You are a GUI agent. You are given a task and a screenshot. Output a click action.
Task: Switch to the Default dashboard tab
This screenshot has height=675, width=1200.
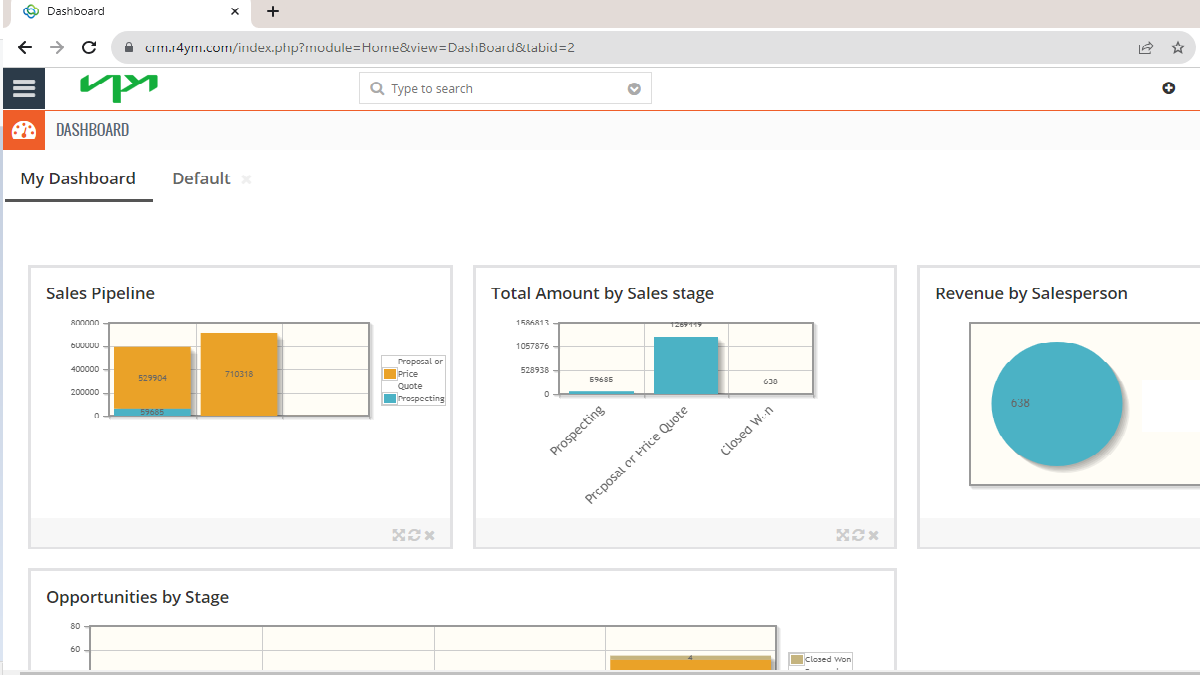(201, 178)
